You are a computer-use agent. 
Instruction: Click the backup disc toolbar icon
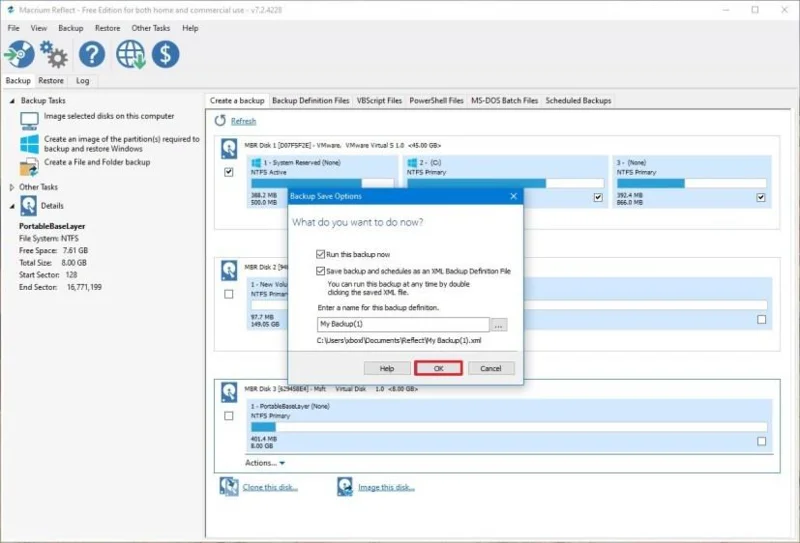19,54
